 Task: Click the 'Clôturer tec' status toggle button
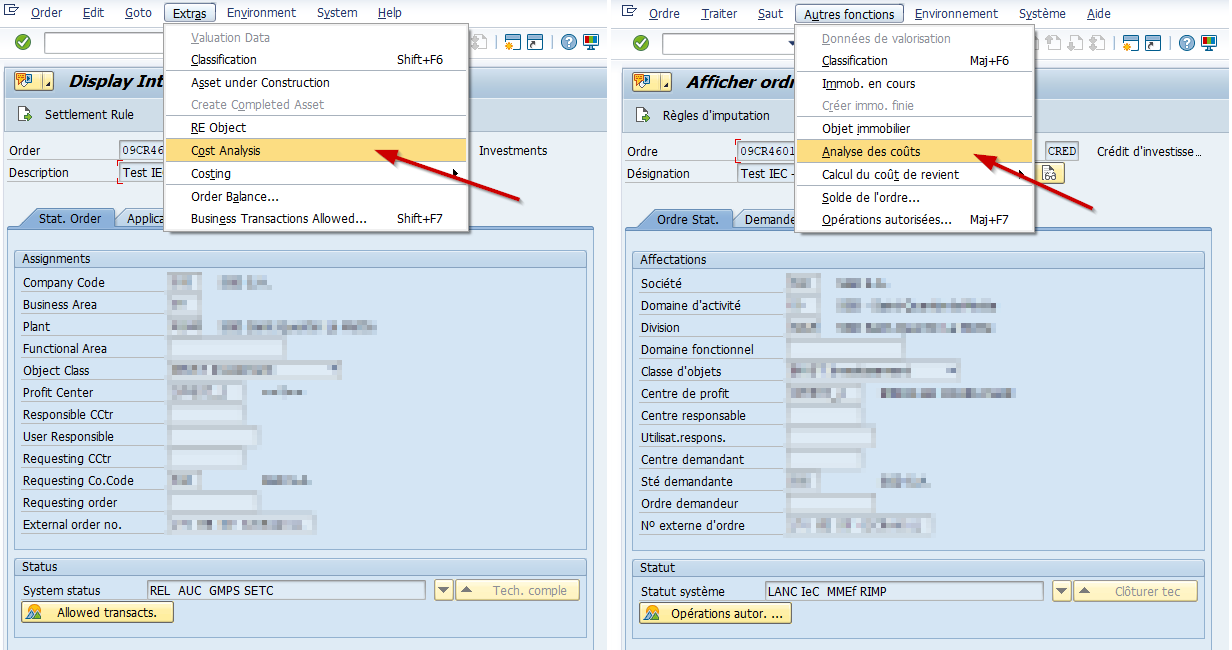(1136, 590)
